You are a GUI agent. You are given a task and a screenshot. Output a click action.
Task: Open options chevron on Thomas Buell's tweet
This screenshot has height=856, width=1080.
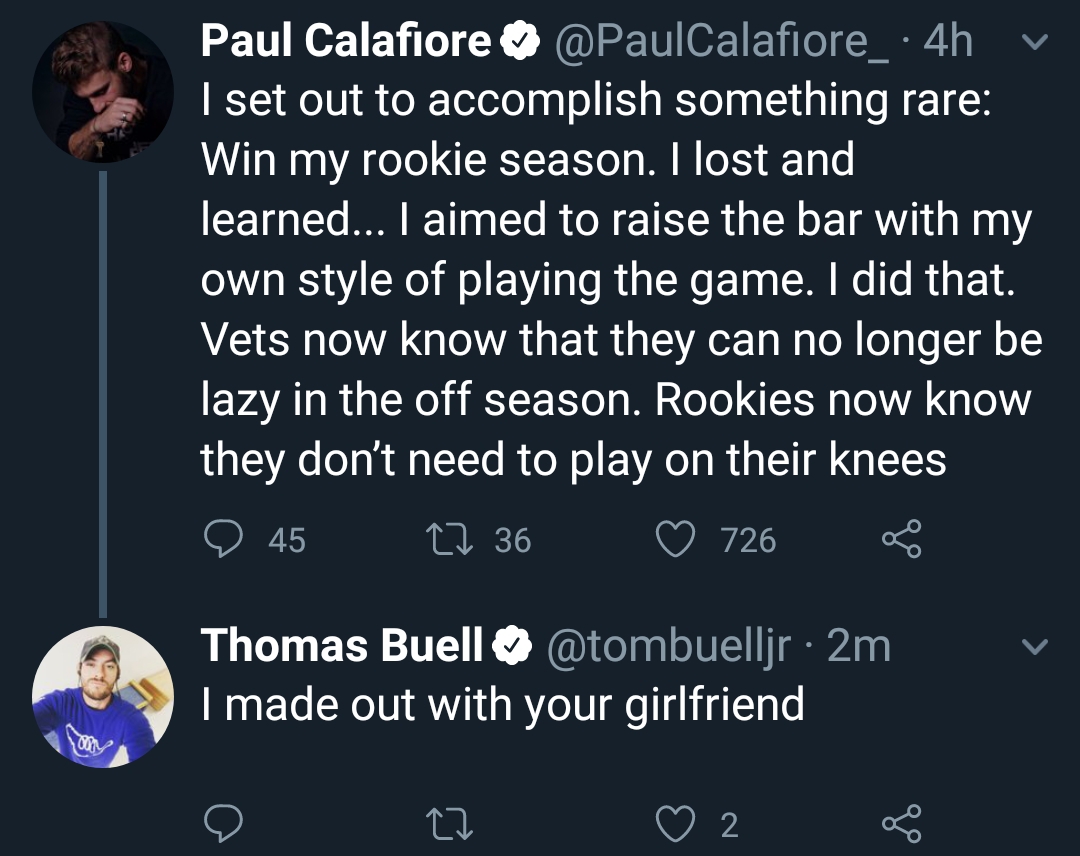coord(1034,646)
